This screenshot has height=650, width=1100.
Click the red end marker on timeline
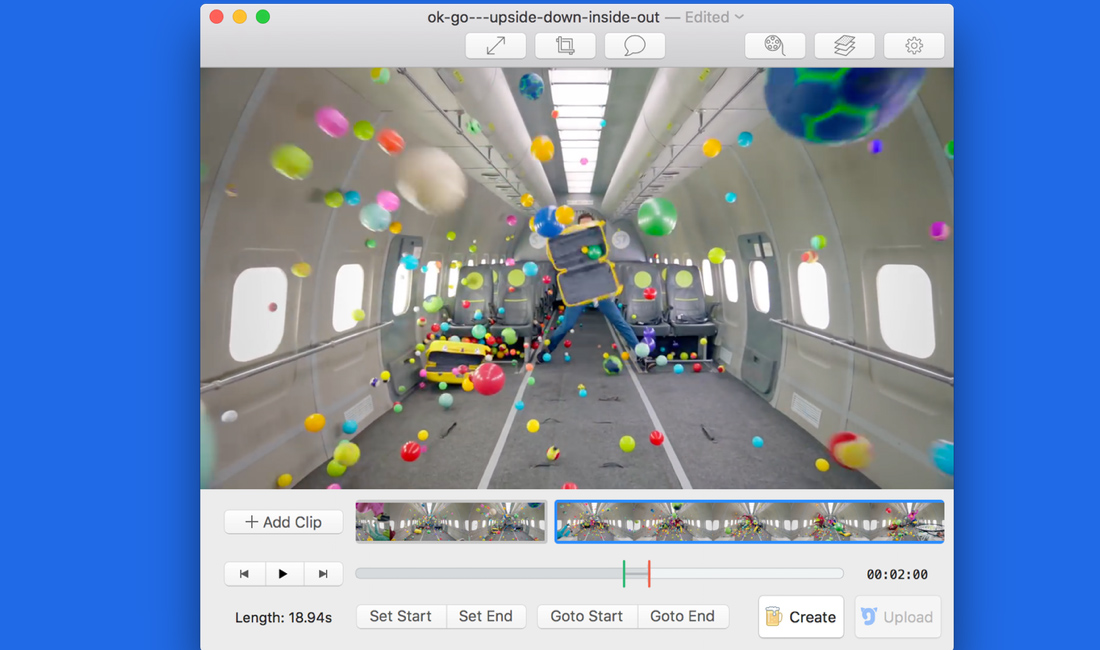tap(649, 574)
